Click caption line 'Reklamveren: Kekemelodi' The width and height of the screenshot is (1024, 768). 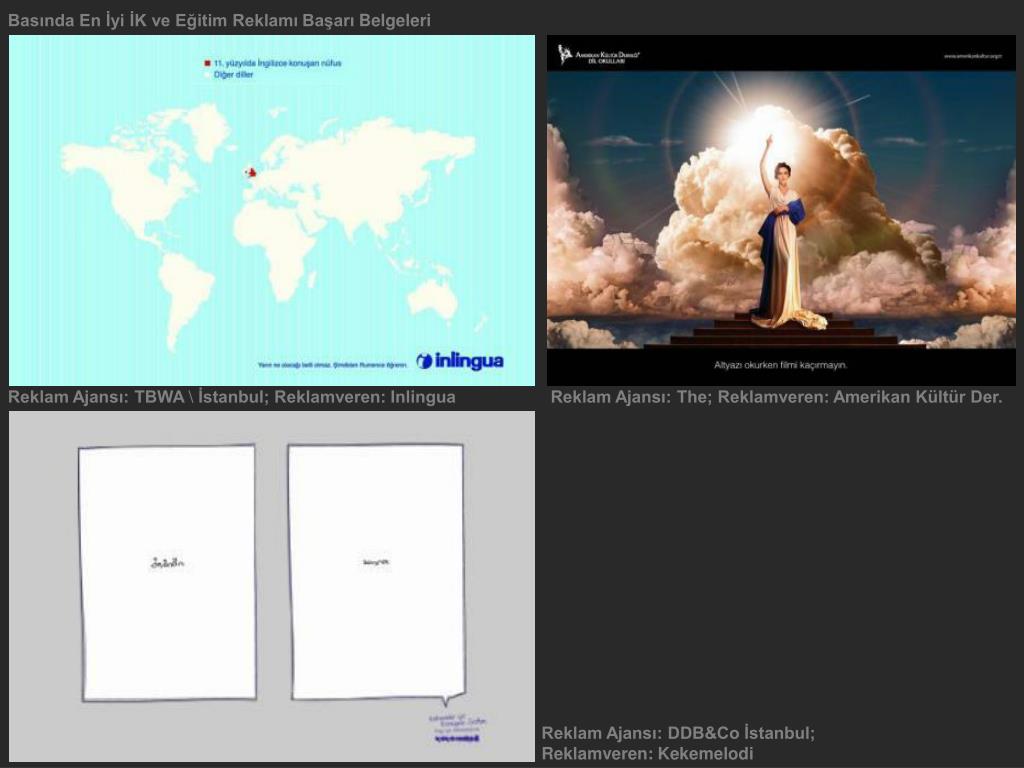[x=647, y=754]
